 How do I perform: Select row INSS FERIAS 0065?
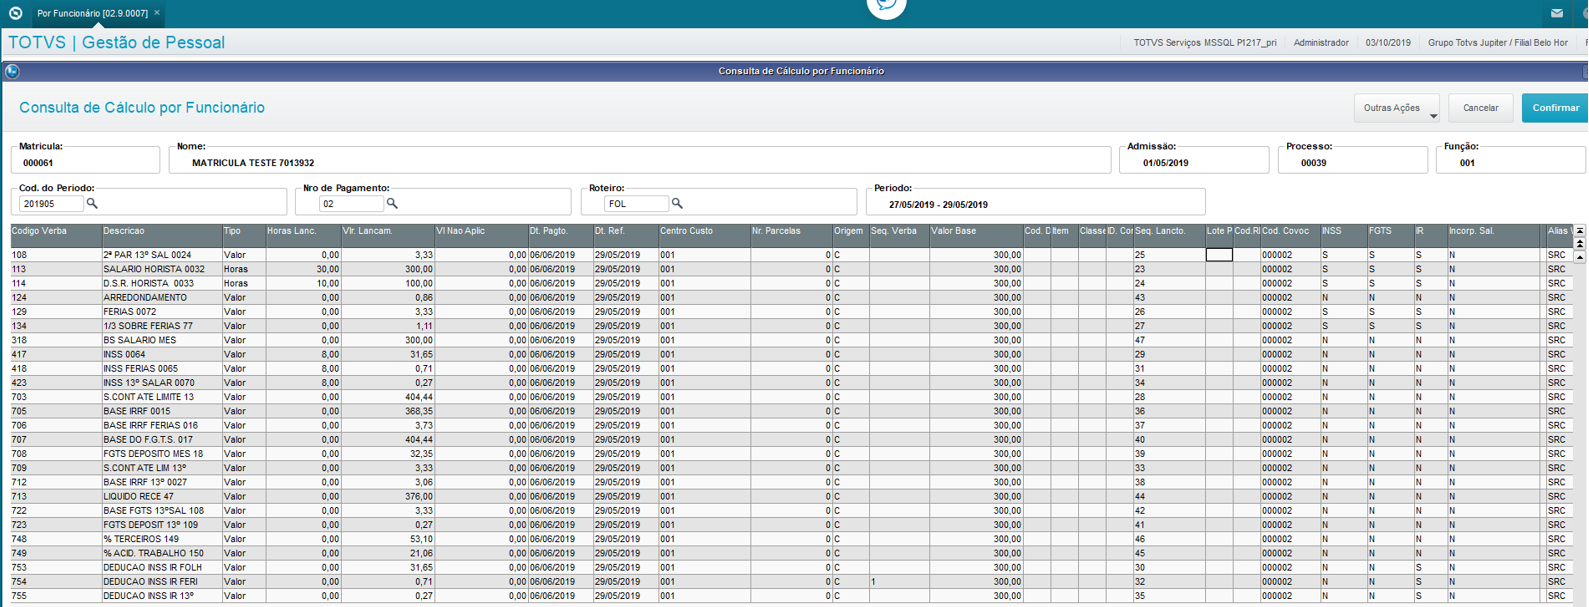tap(791, 368)
